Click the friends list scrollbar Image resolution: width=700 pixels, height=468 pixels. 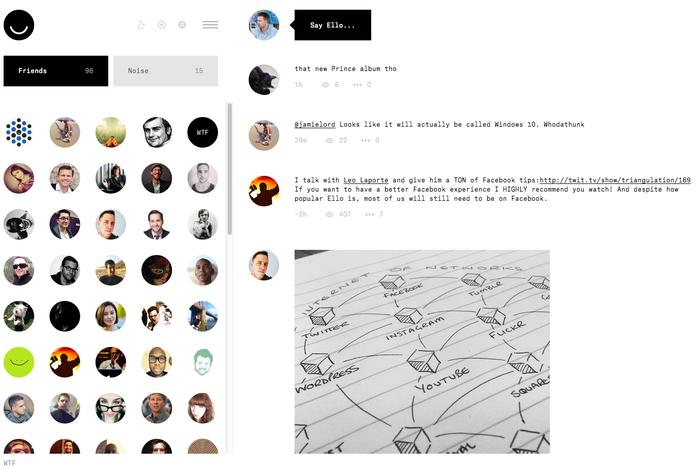point(229,169)
